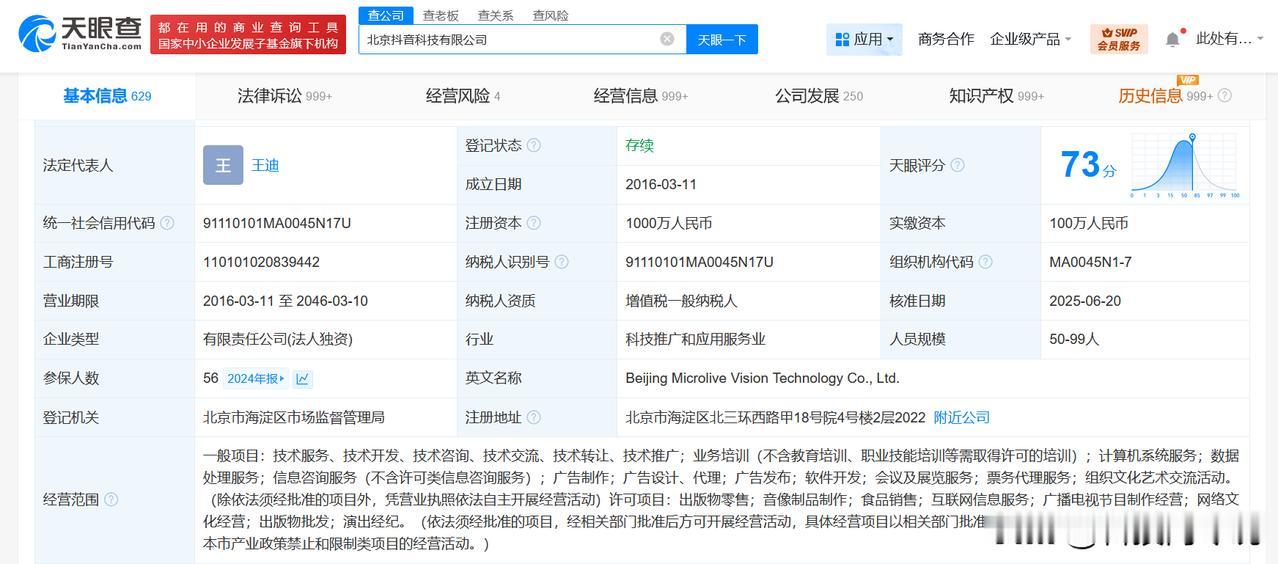Open the 历史信息 tab
Screen dimensions: 1278x564
pyautogui.click(x=1165, y=96)
